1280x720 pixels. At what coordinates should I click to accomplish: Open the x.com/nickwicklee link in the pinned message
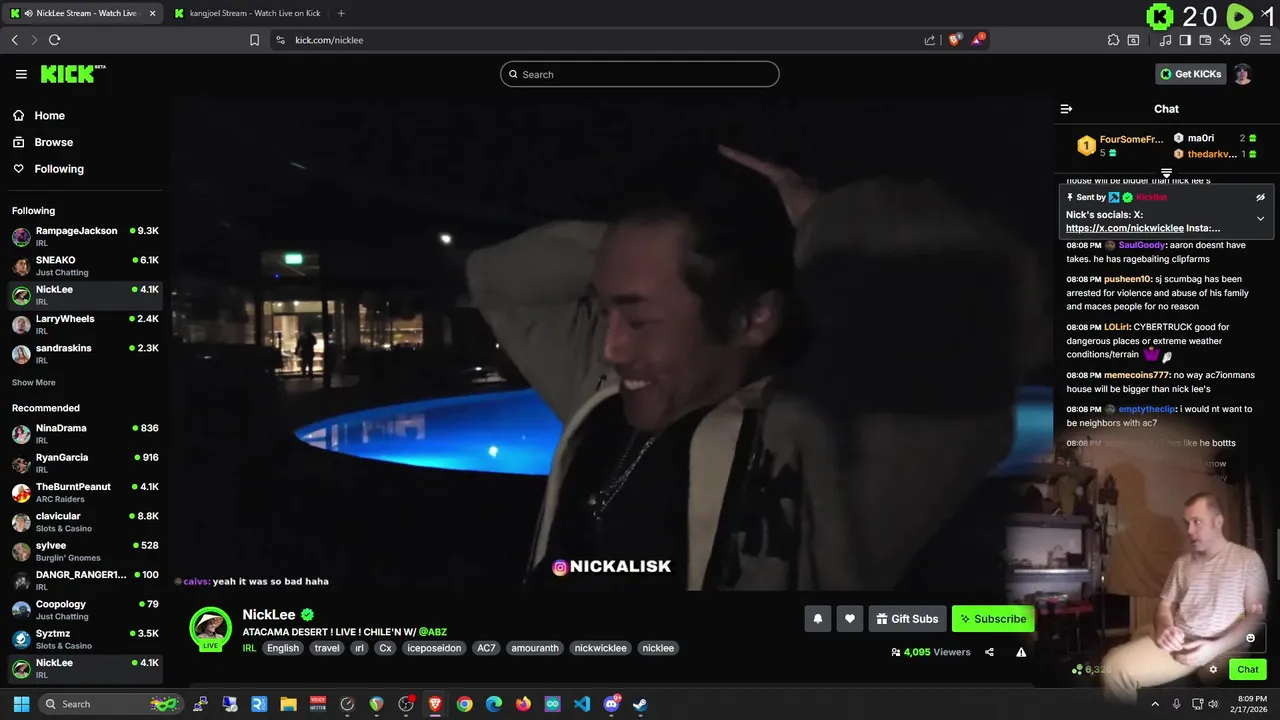coord(1125,228)
